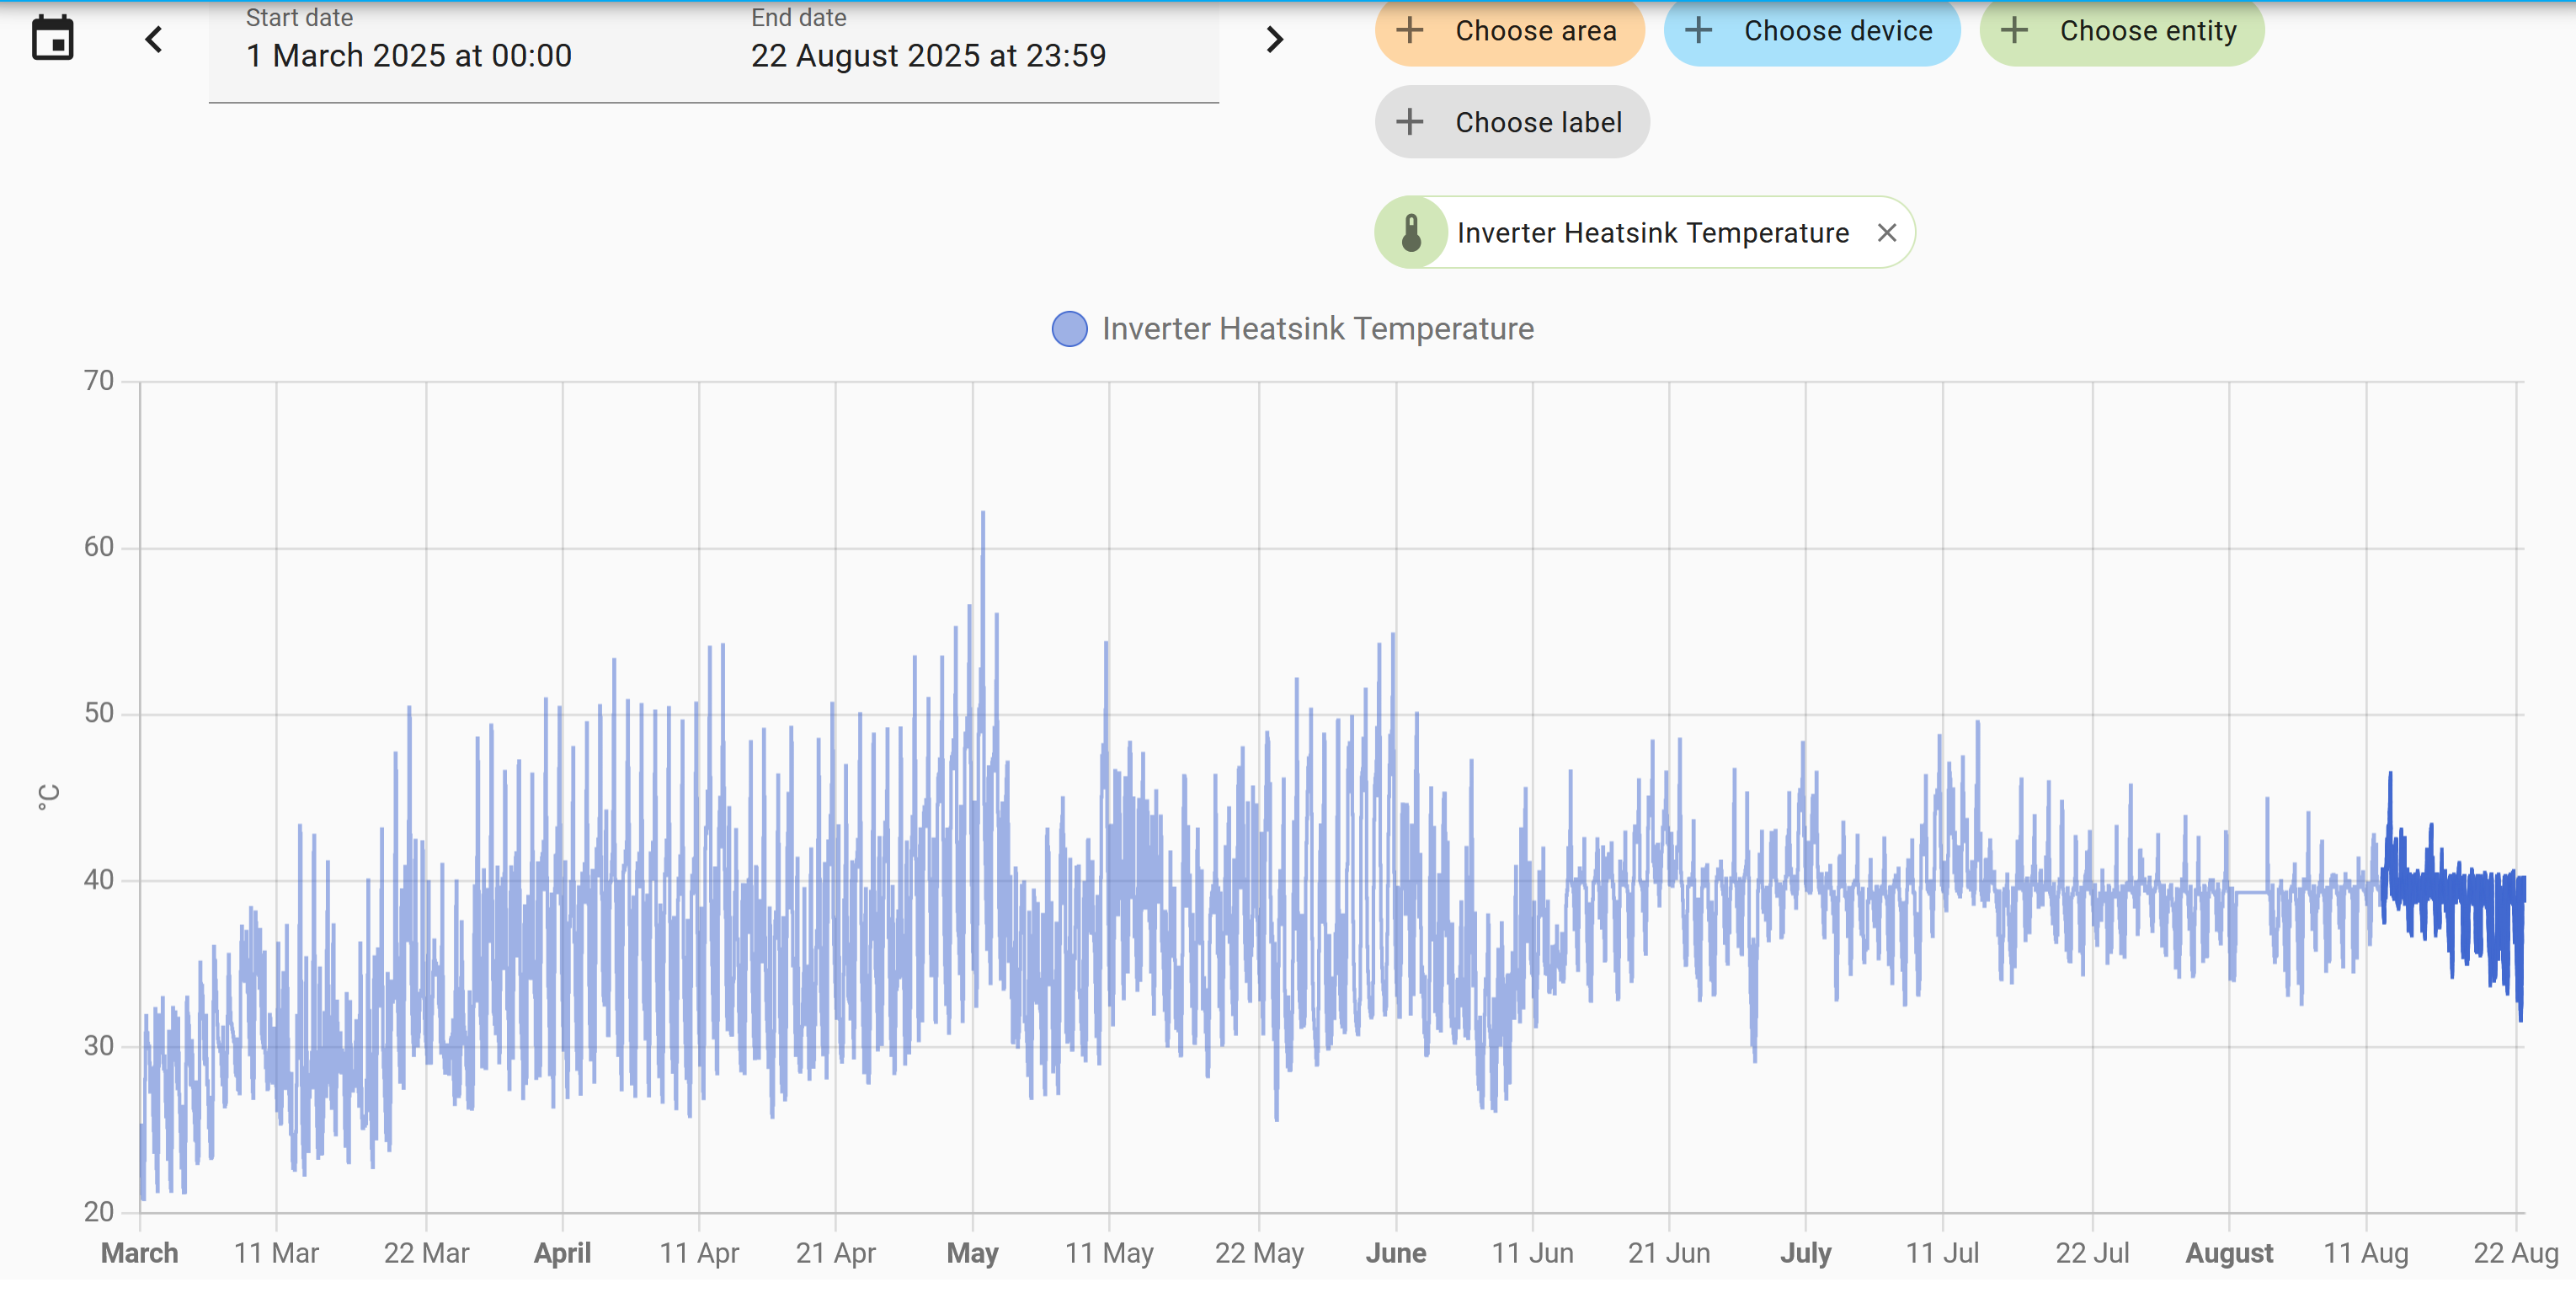Click the 22 Aug axis label
2576x1293 pixels.
point(2516,1253)
